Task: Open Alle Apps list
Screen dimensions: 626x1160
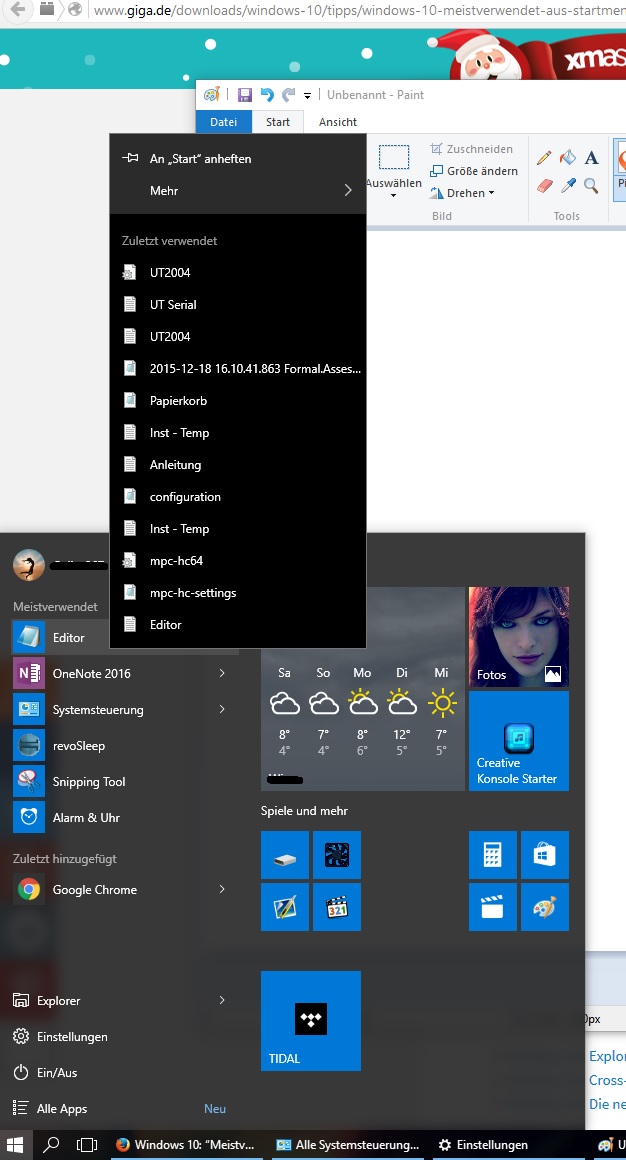Action: coord(50,1108)
